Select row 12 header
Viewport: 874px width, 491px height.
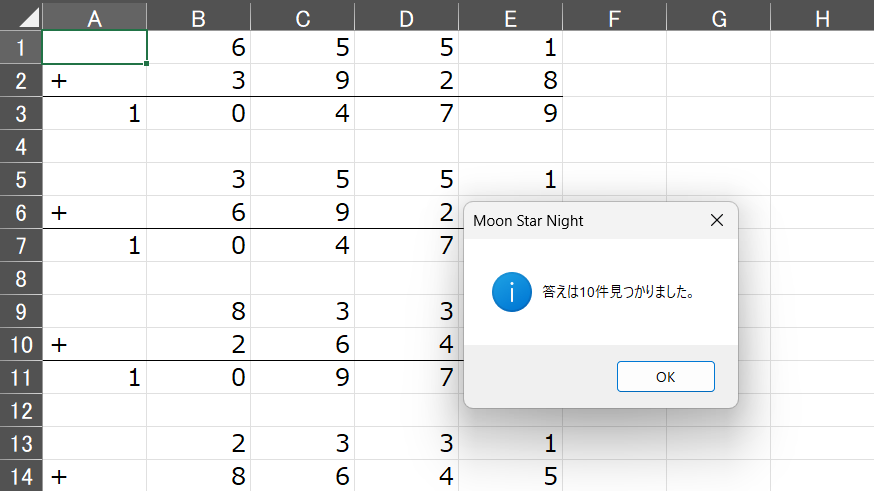pos(21,411)
